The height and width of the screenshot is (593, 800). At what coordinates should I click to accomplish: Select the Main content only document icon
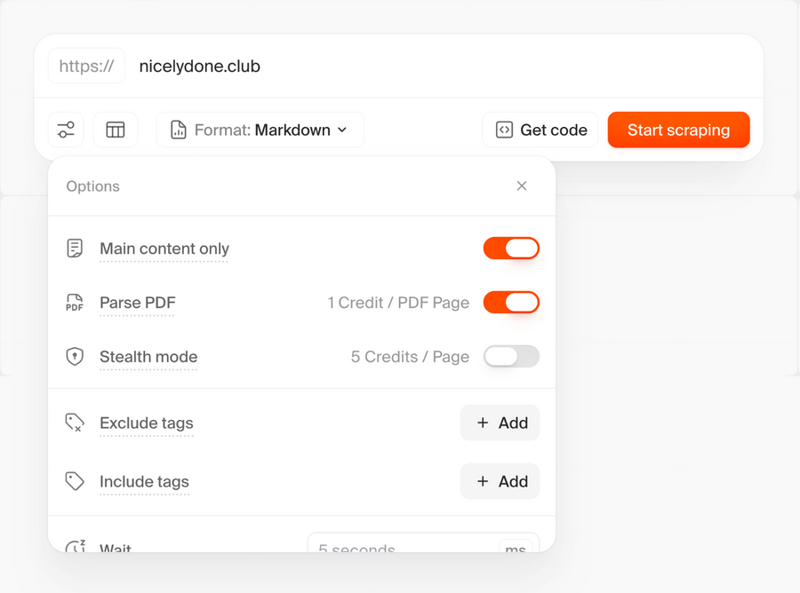tap(74, 248)
